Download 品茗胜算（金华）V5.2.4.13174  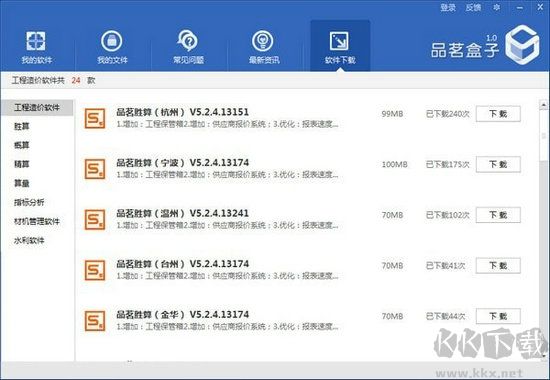pos(498,316)
